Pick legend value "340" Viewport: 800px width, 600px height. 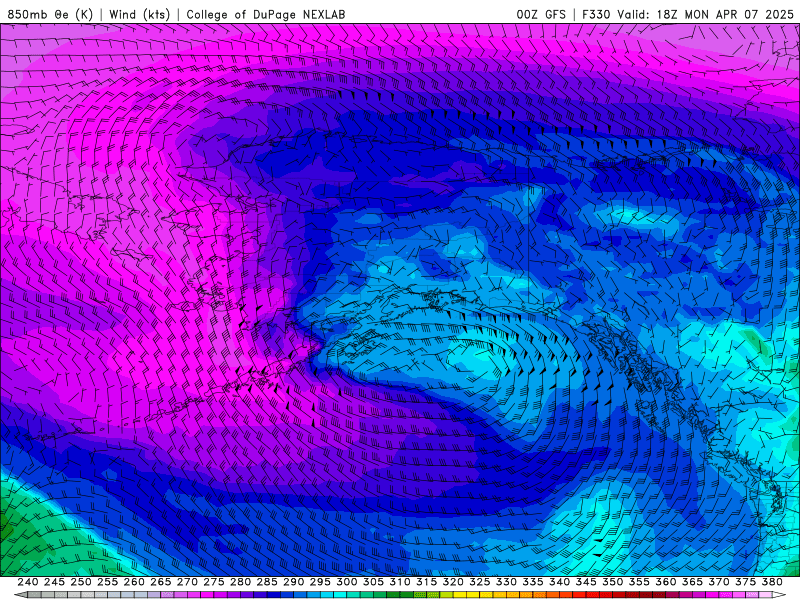(x=560, y=582)
